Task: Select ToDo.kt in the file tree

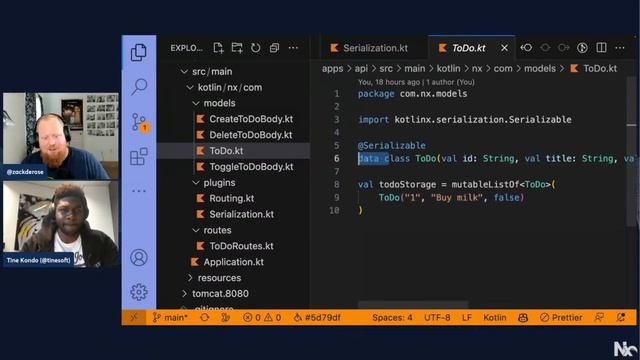Action: 226,151
